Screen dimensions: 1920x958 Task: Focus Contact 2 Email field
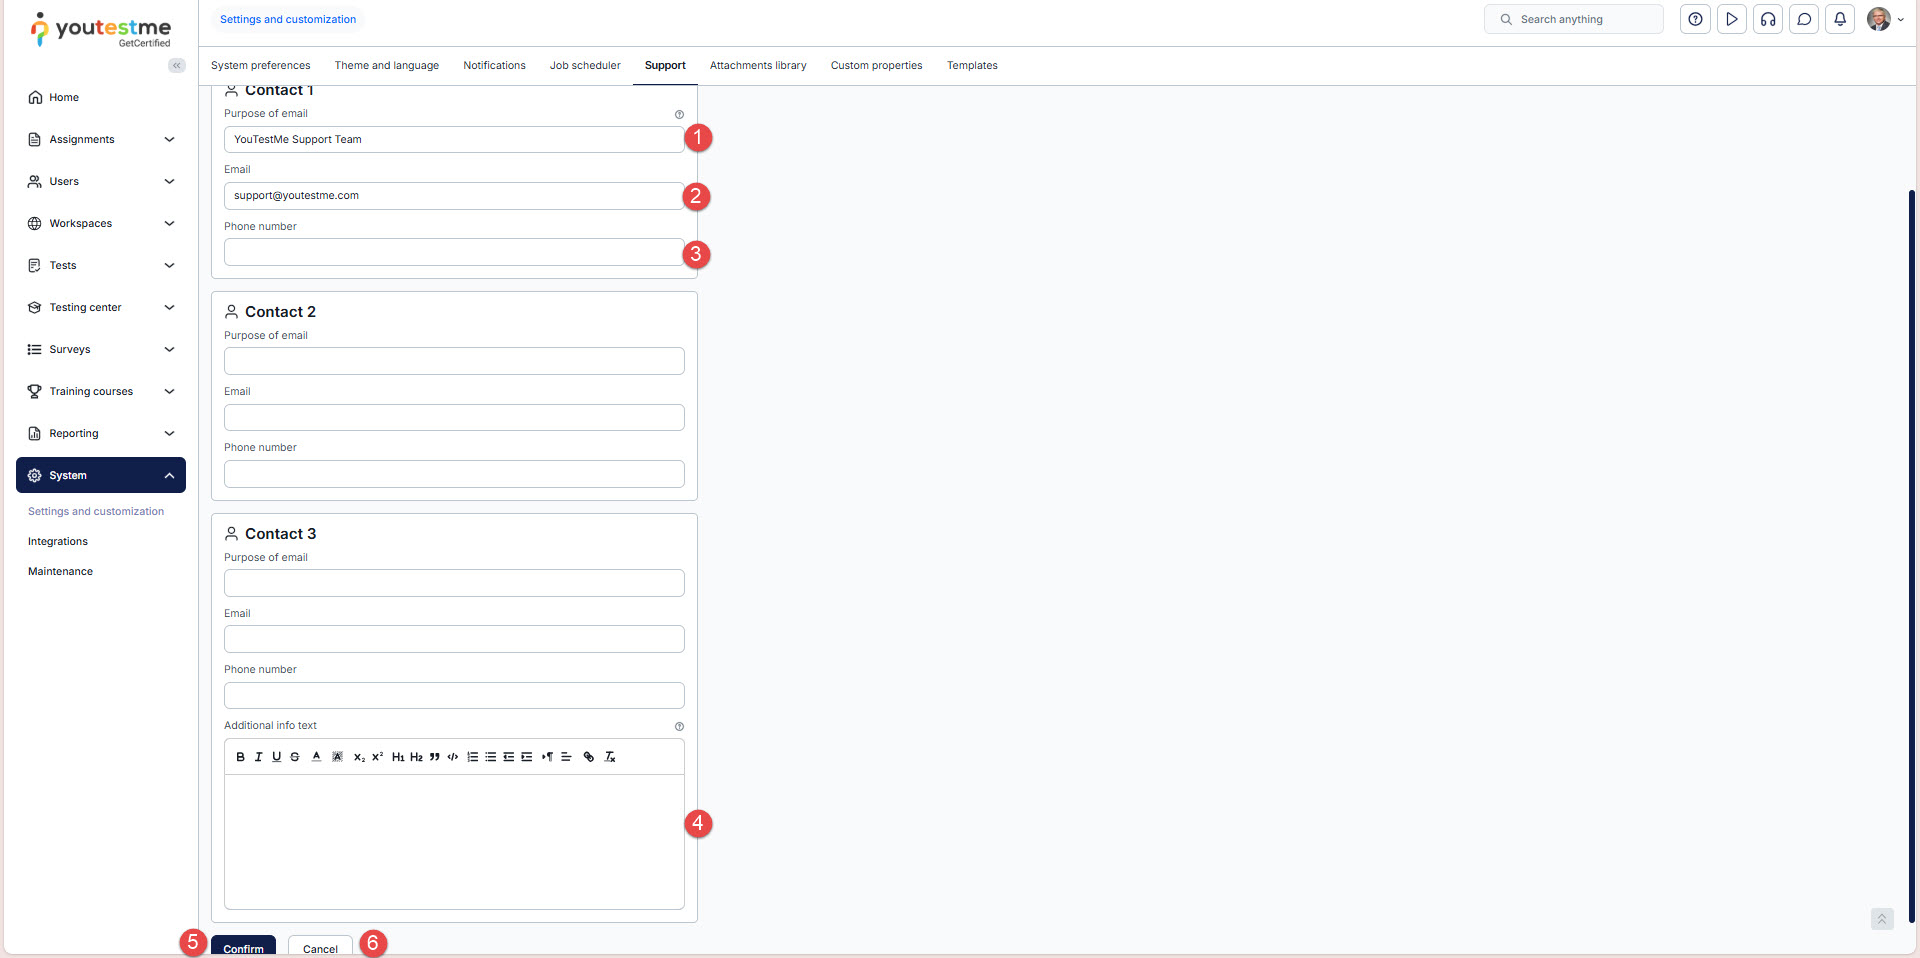point(454,417)
